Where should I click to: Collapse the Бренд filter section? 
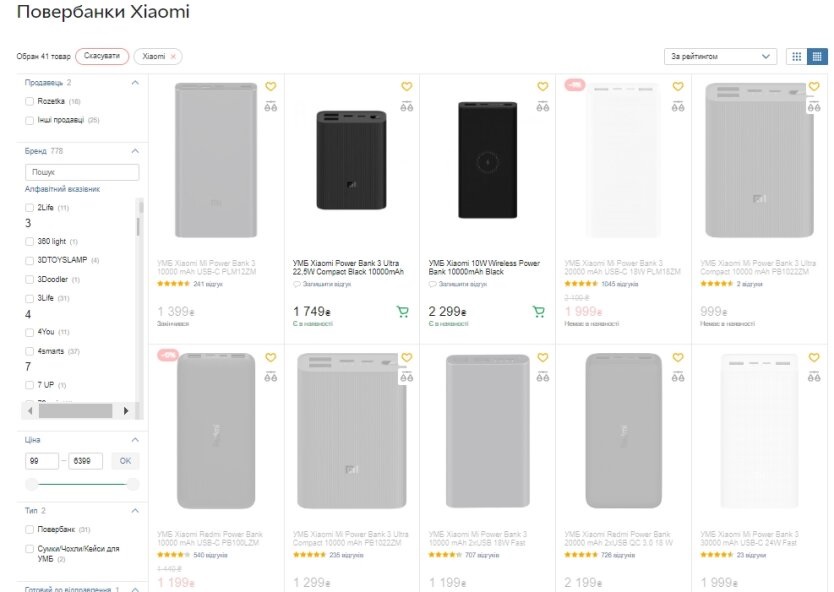coord(135,151)
